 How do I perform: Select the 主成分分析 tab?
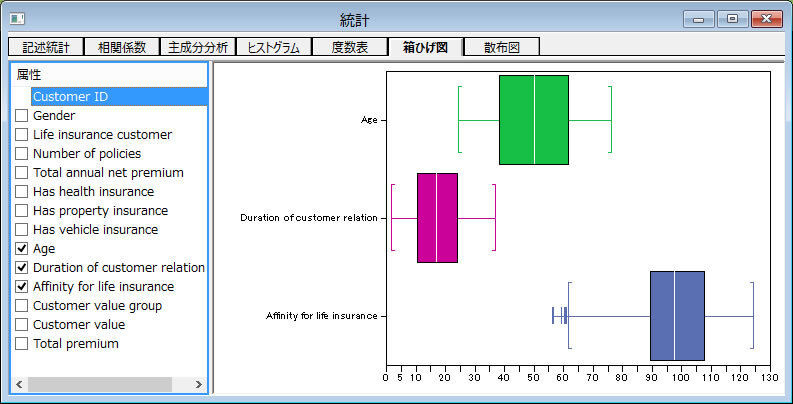(x=198, y=47)
